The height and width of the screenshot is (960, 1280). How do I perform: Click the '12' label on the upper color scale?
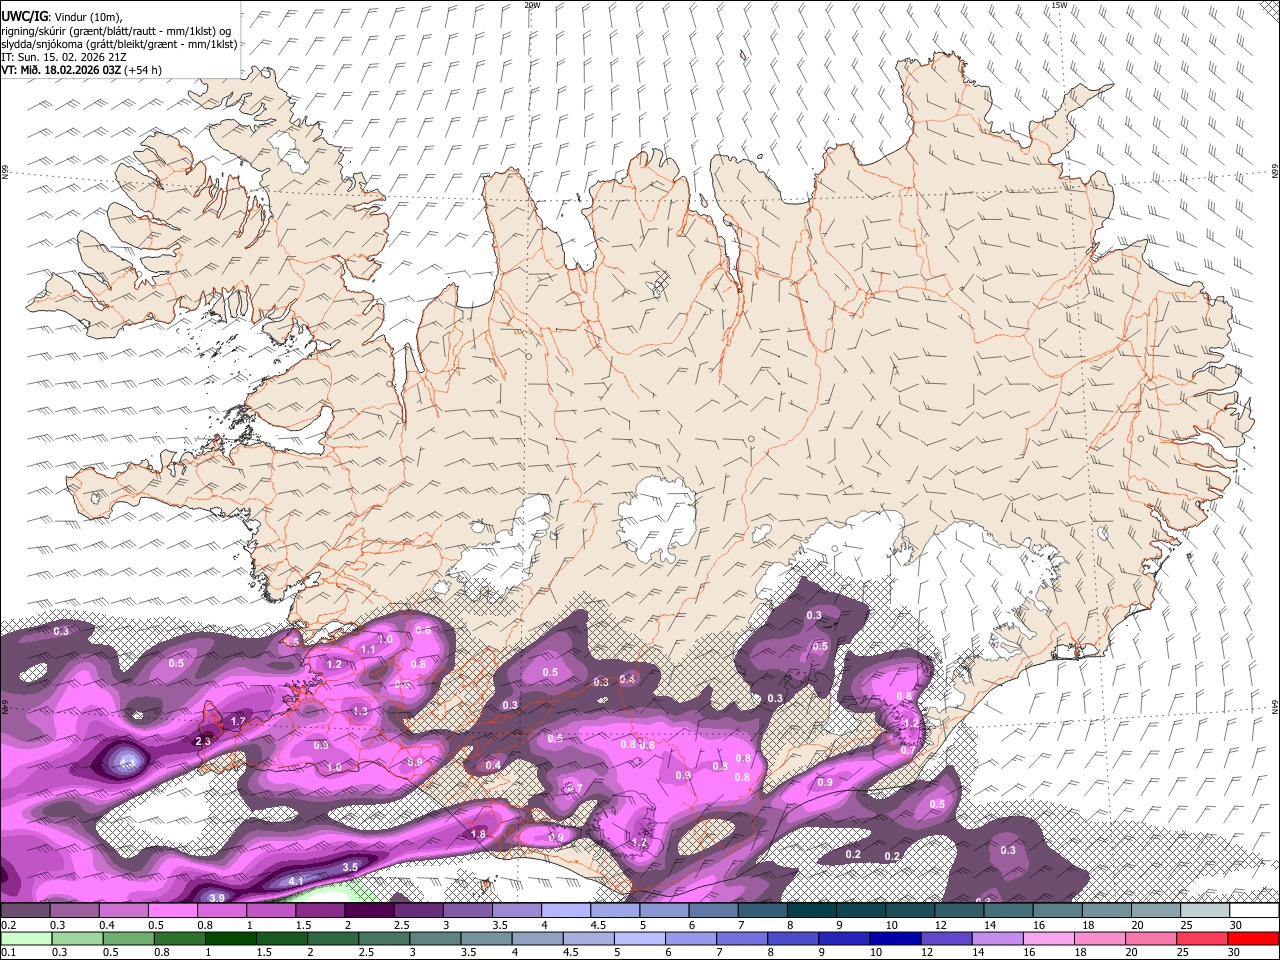tap(940, 925)
